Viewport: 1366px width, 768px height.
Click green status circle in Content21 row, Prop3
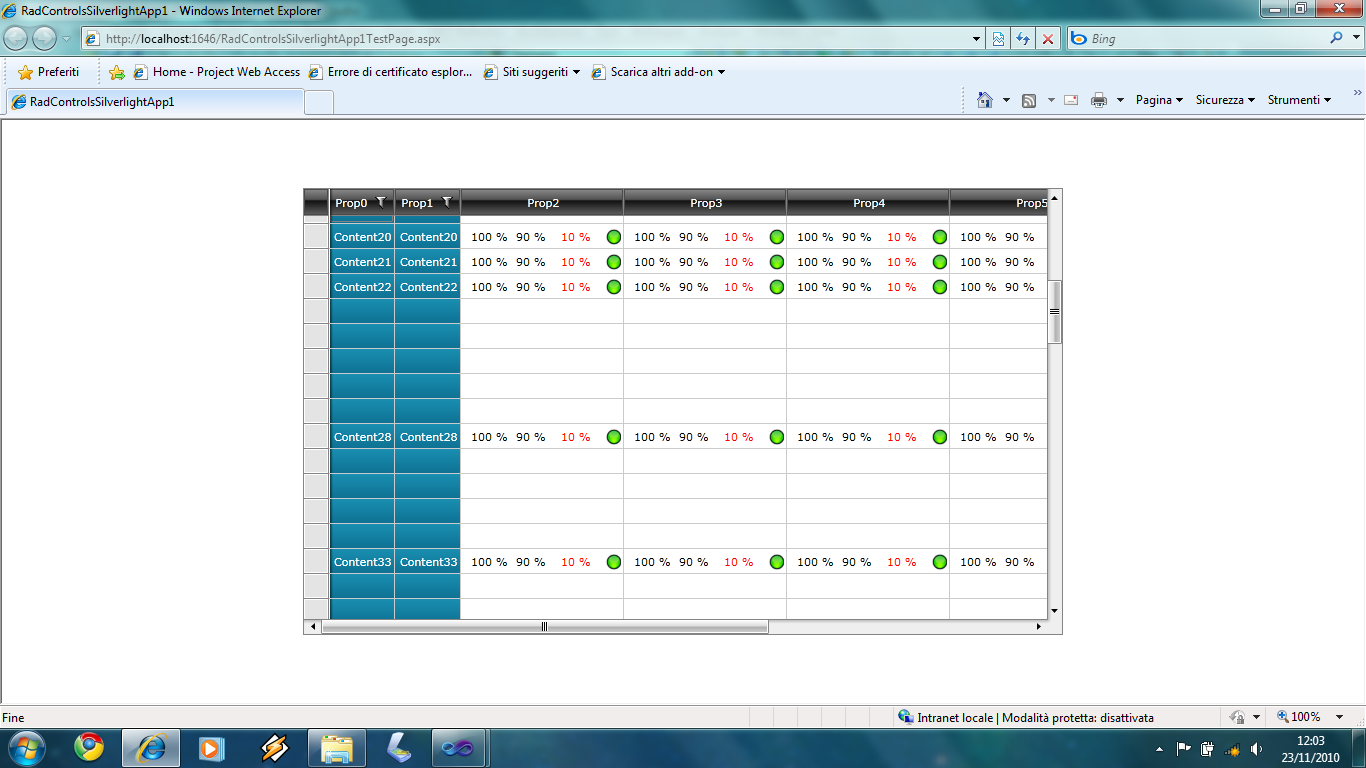tap(777, 262)
